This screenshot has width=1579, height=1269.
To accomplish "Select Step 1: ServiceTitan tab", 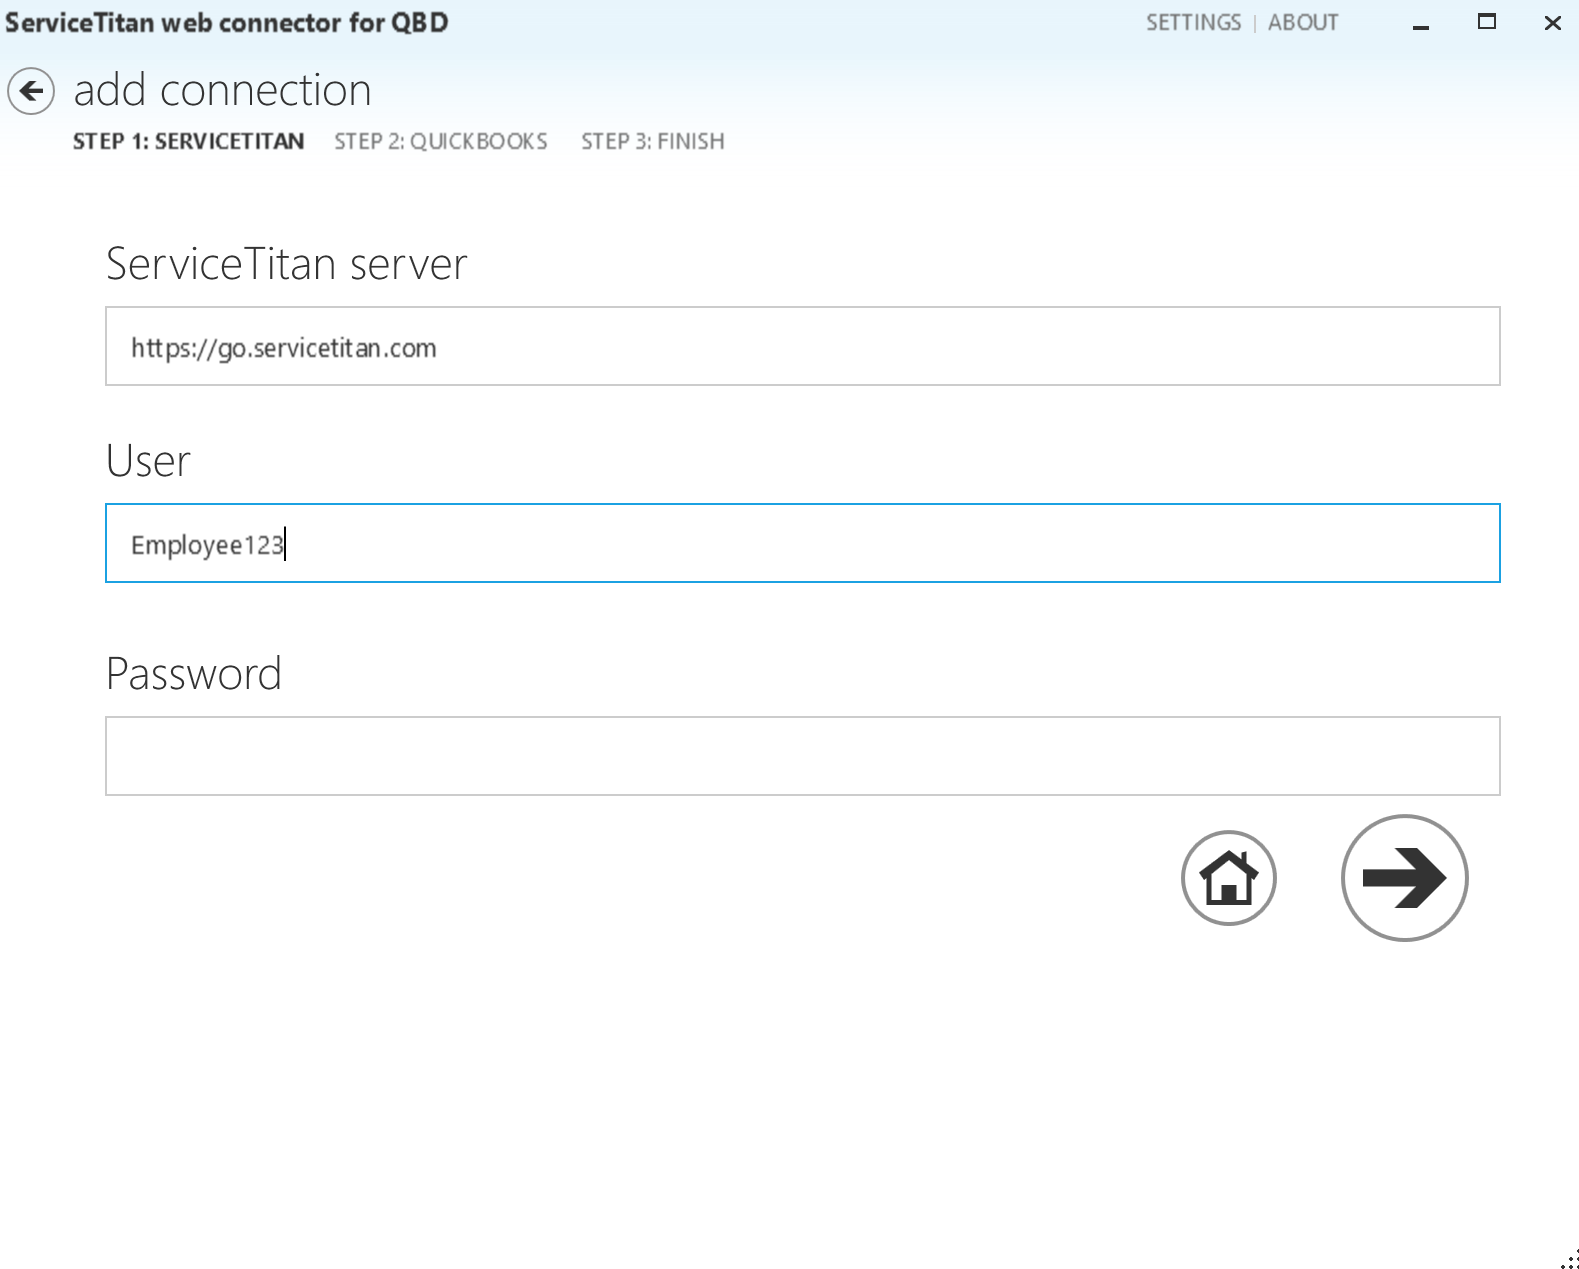I will 188,142.
